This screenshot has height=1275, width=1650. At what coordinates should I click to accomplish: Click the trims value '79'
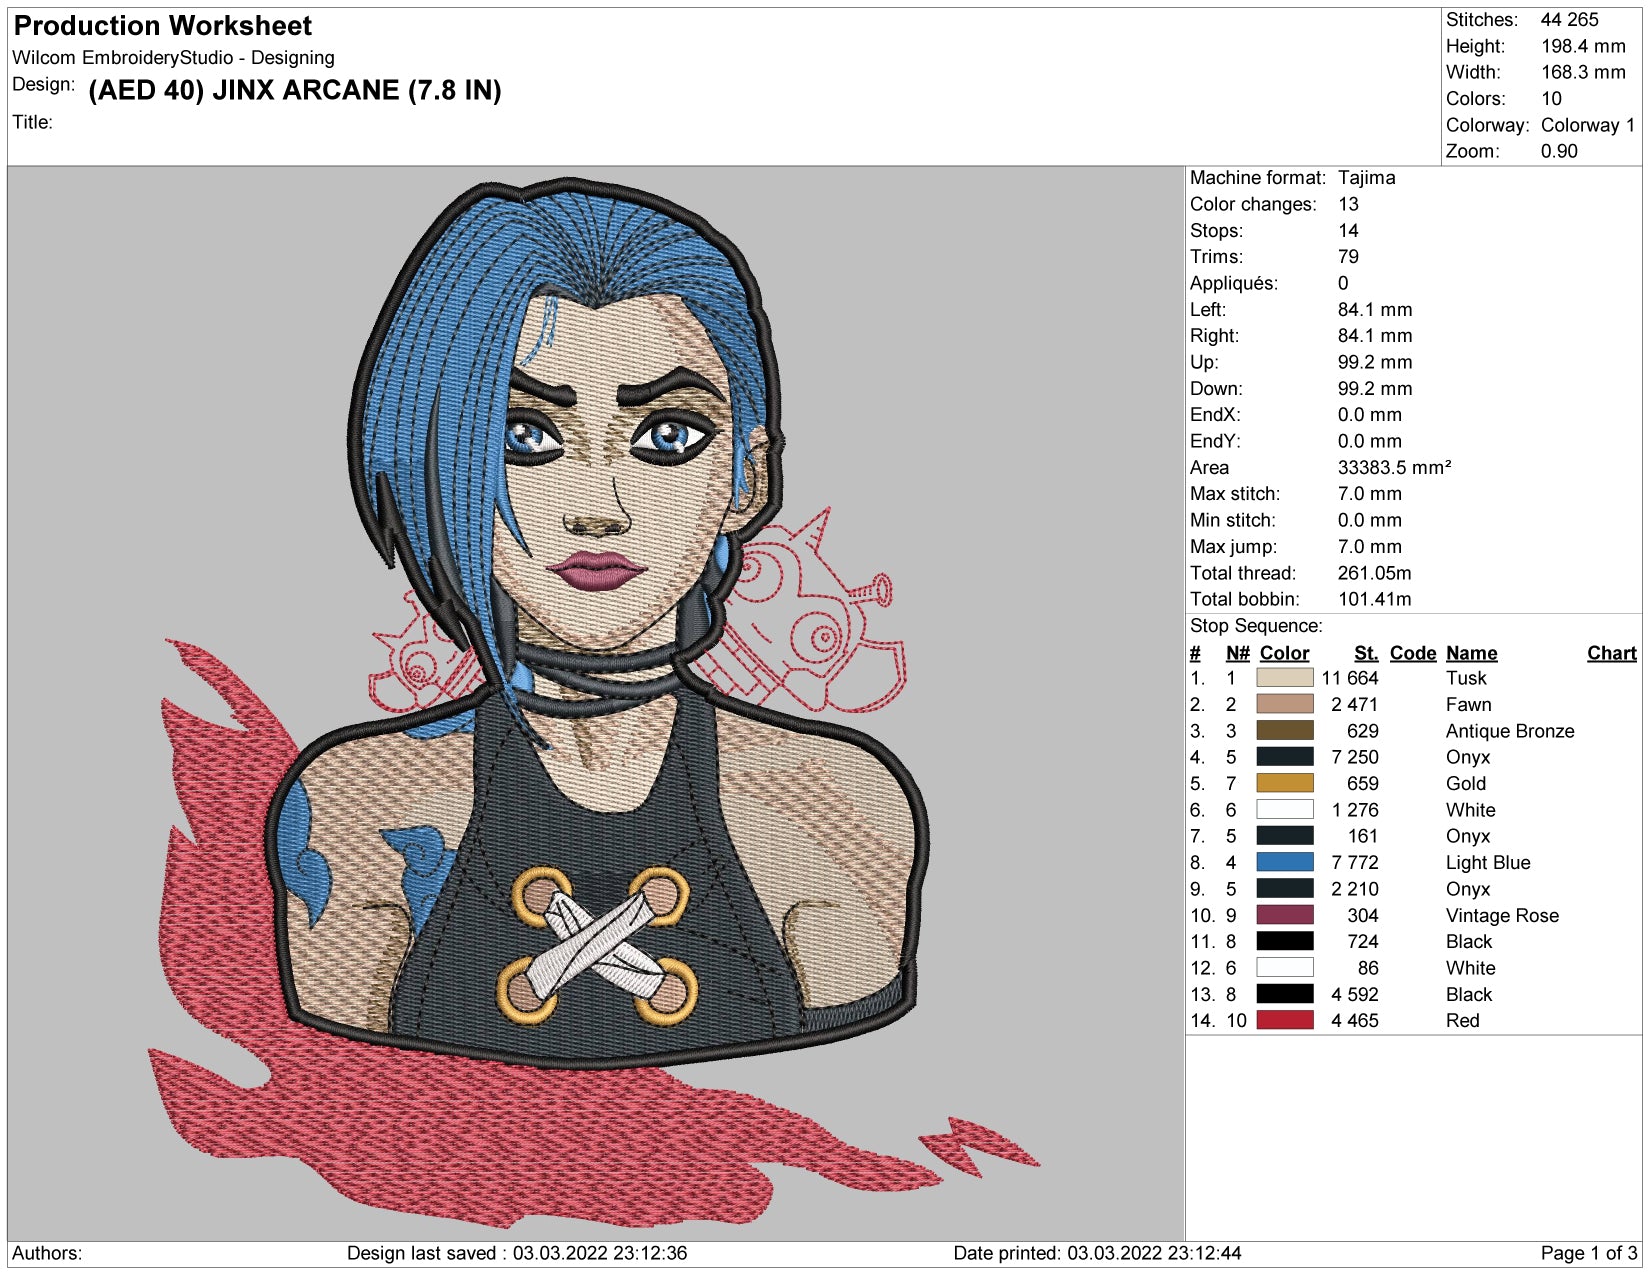pyautogui.click(x=1348, y=257)
